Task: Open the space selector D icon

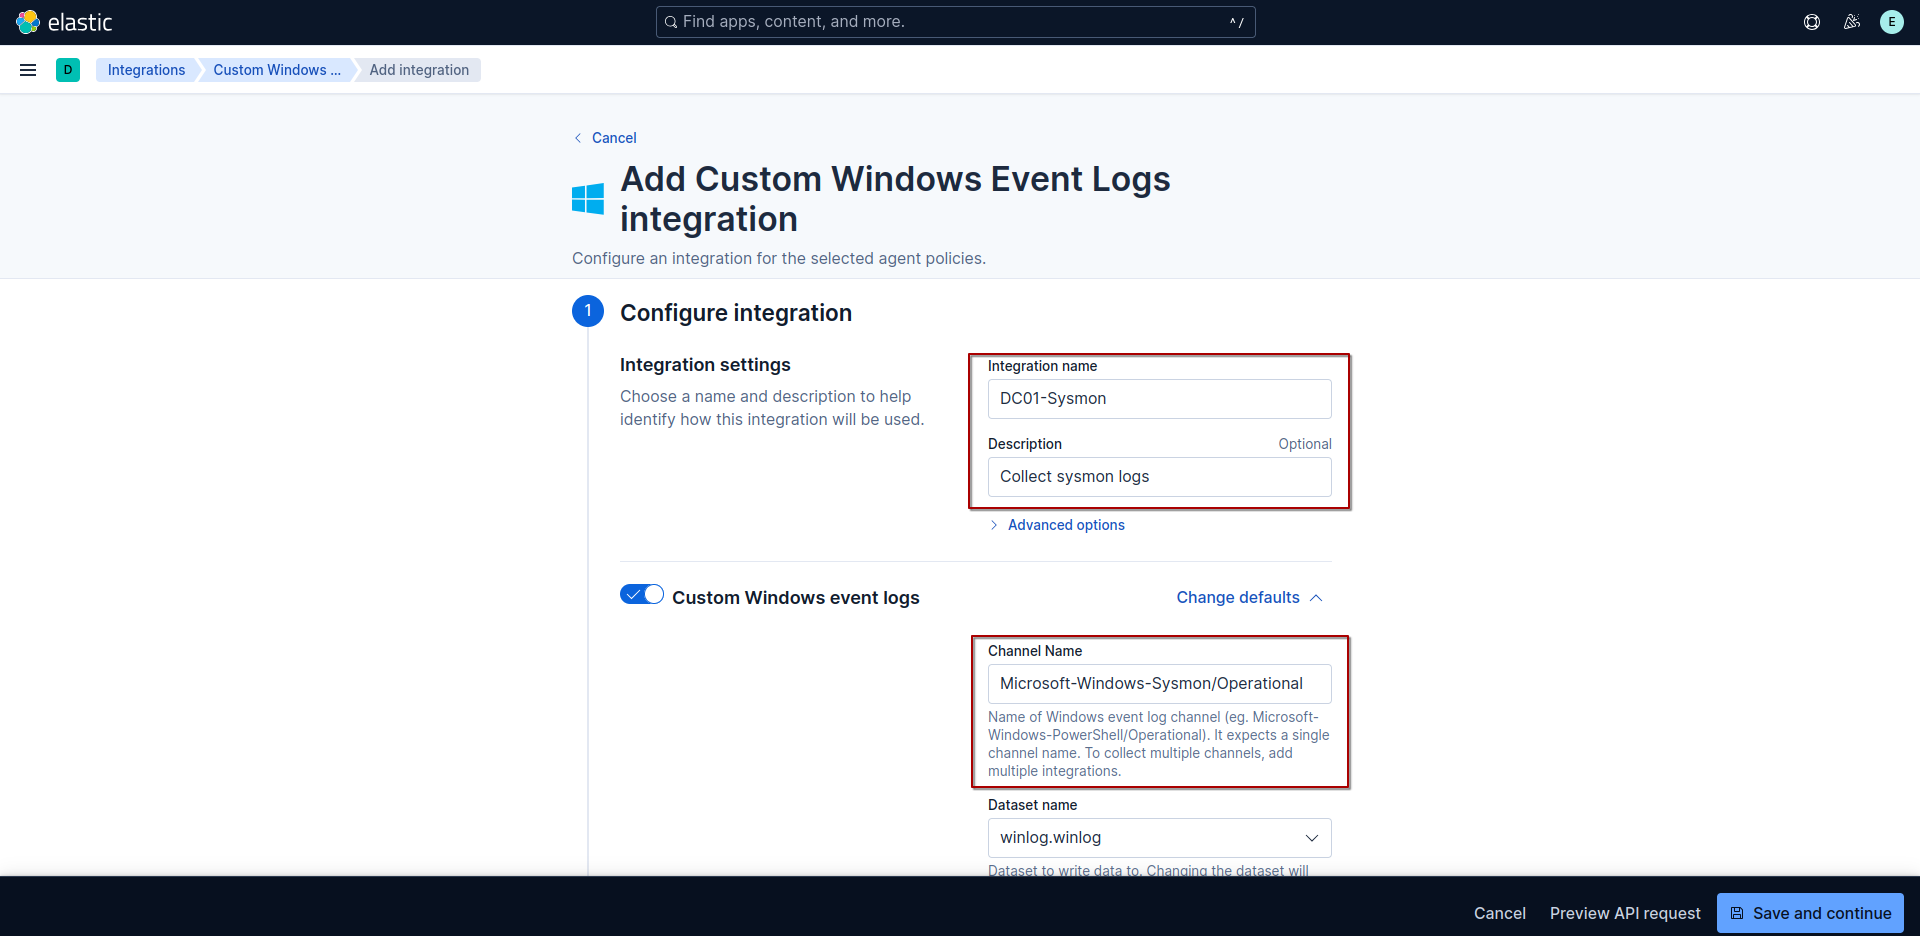Action: [68, 70]
